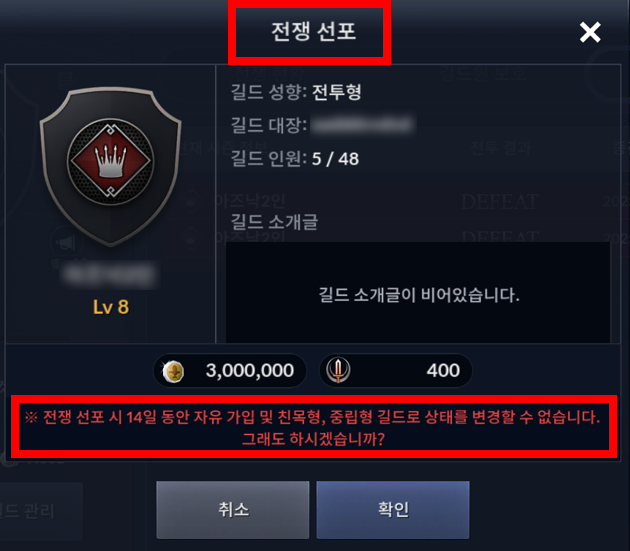Screen dimensions: 630x551
Task: Click the dimmed 길드 관리 button
Action: point(28,511)
